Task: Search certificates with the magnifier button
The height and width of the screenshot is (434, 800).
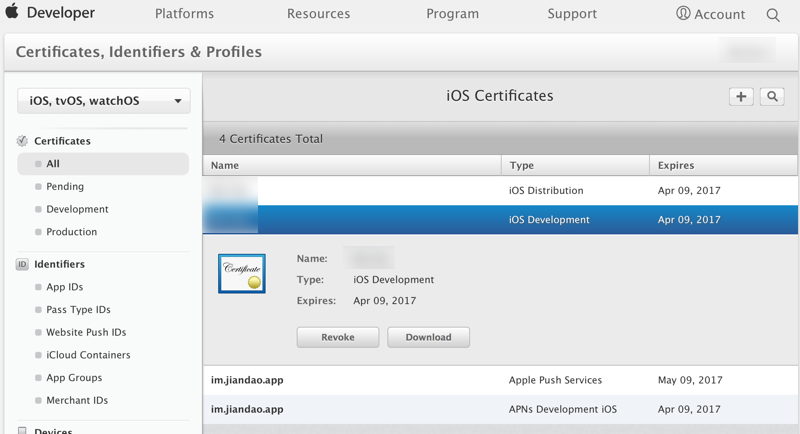Action: (772, 97)
